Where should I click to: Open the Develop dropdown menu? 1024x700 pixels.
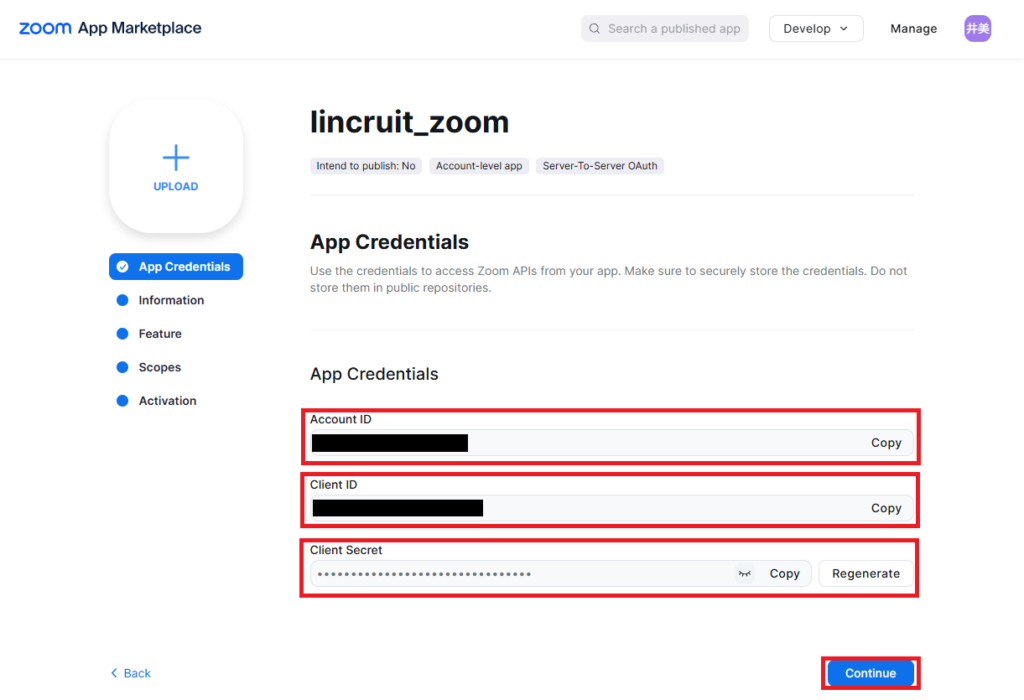(x=816, y=29)
